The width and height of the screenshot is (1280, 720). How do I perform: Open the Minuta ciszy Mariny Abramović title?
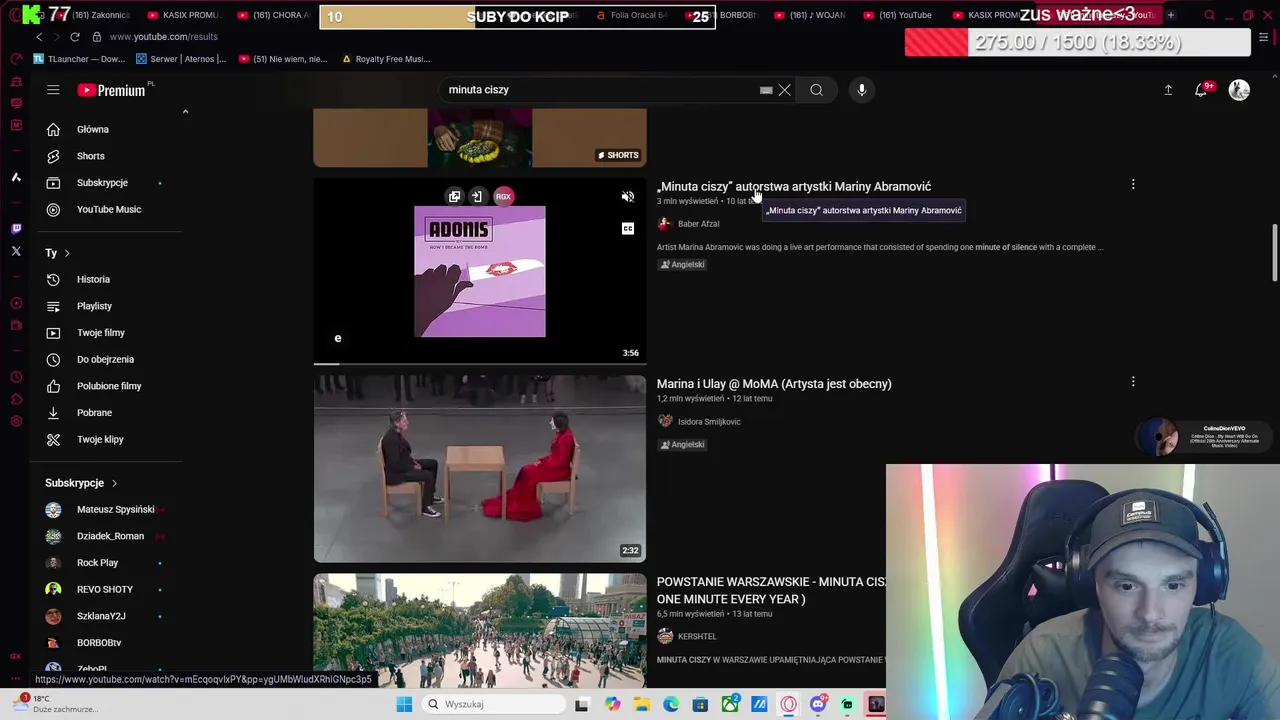[x=794, y=186]
